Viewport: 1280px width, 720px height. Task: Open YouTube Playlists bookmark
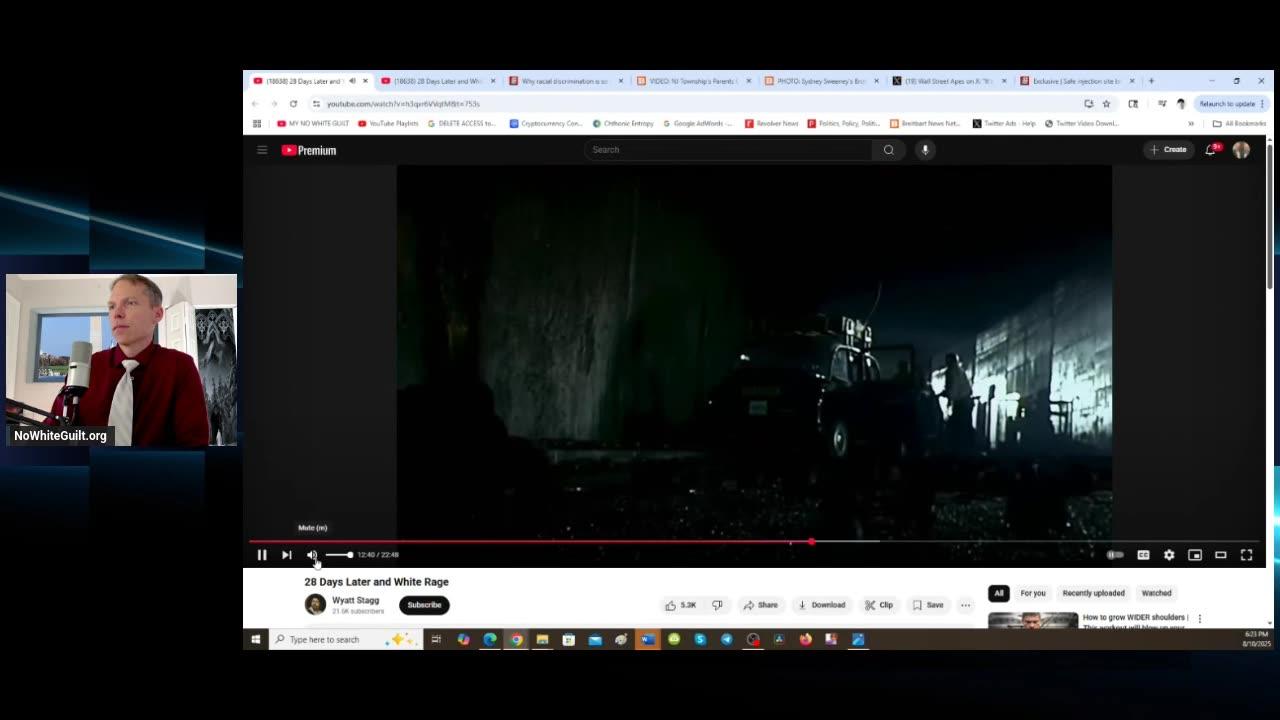388,124
